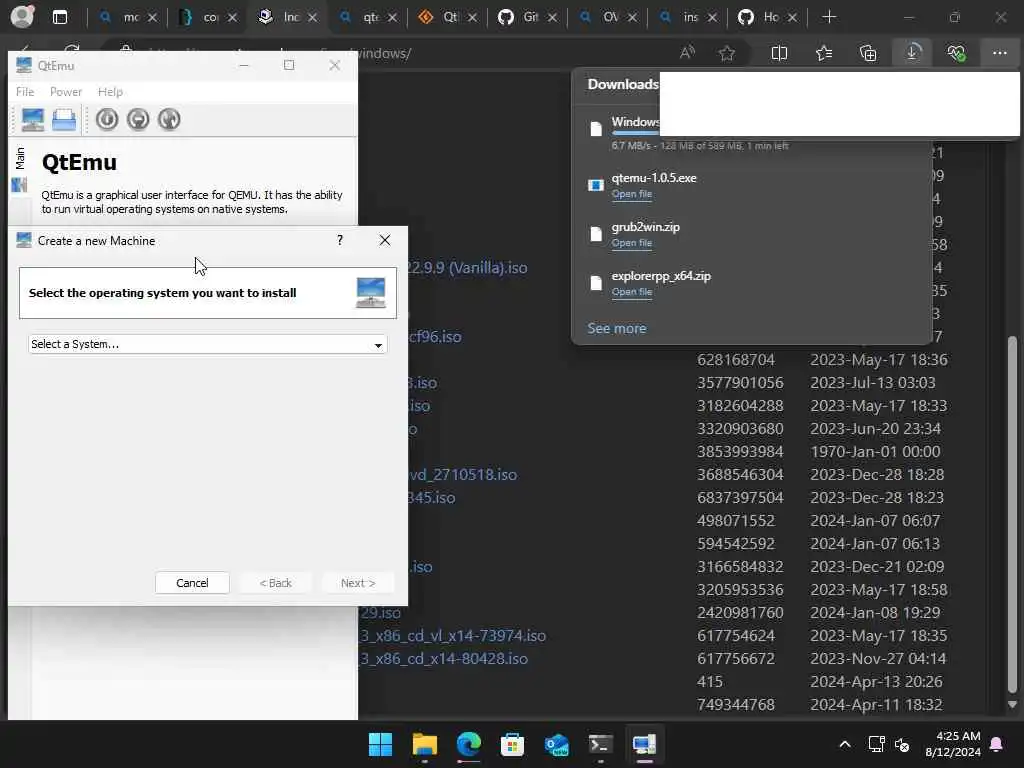
Task: Click the browser refresh icon
Action: click(72, 51)
